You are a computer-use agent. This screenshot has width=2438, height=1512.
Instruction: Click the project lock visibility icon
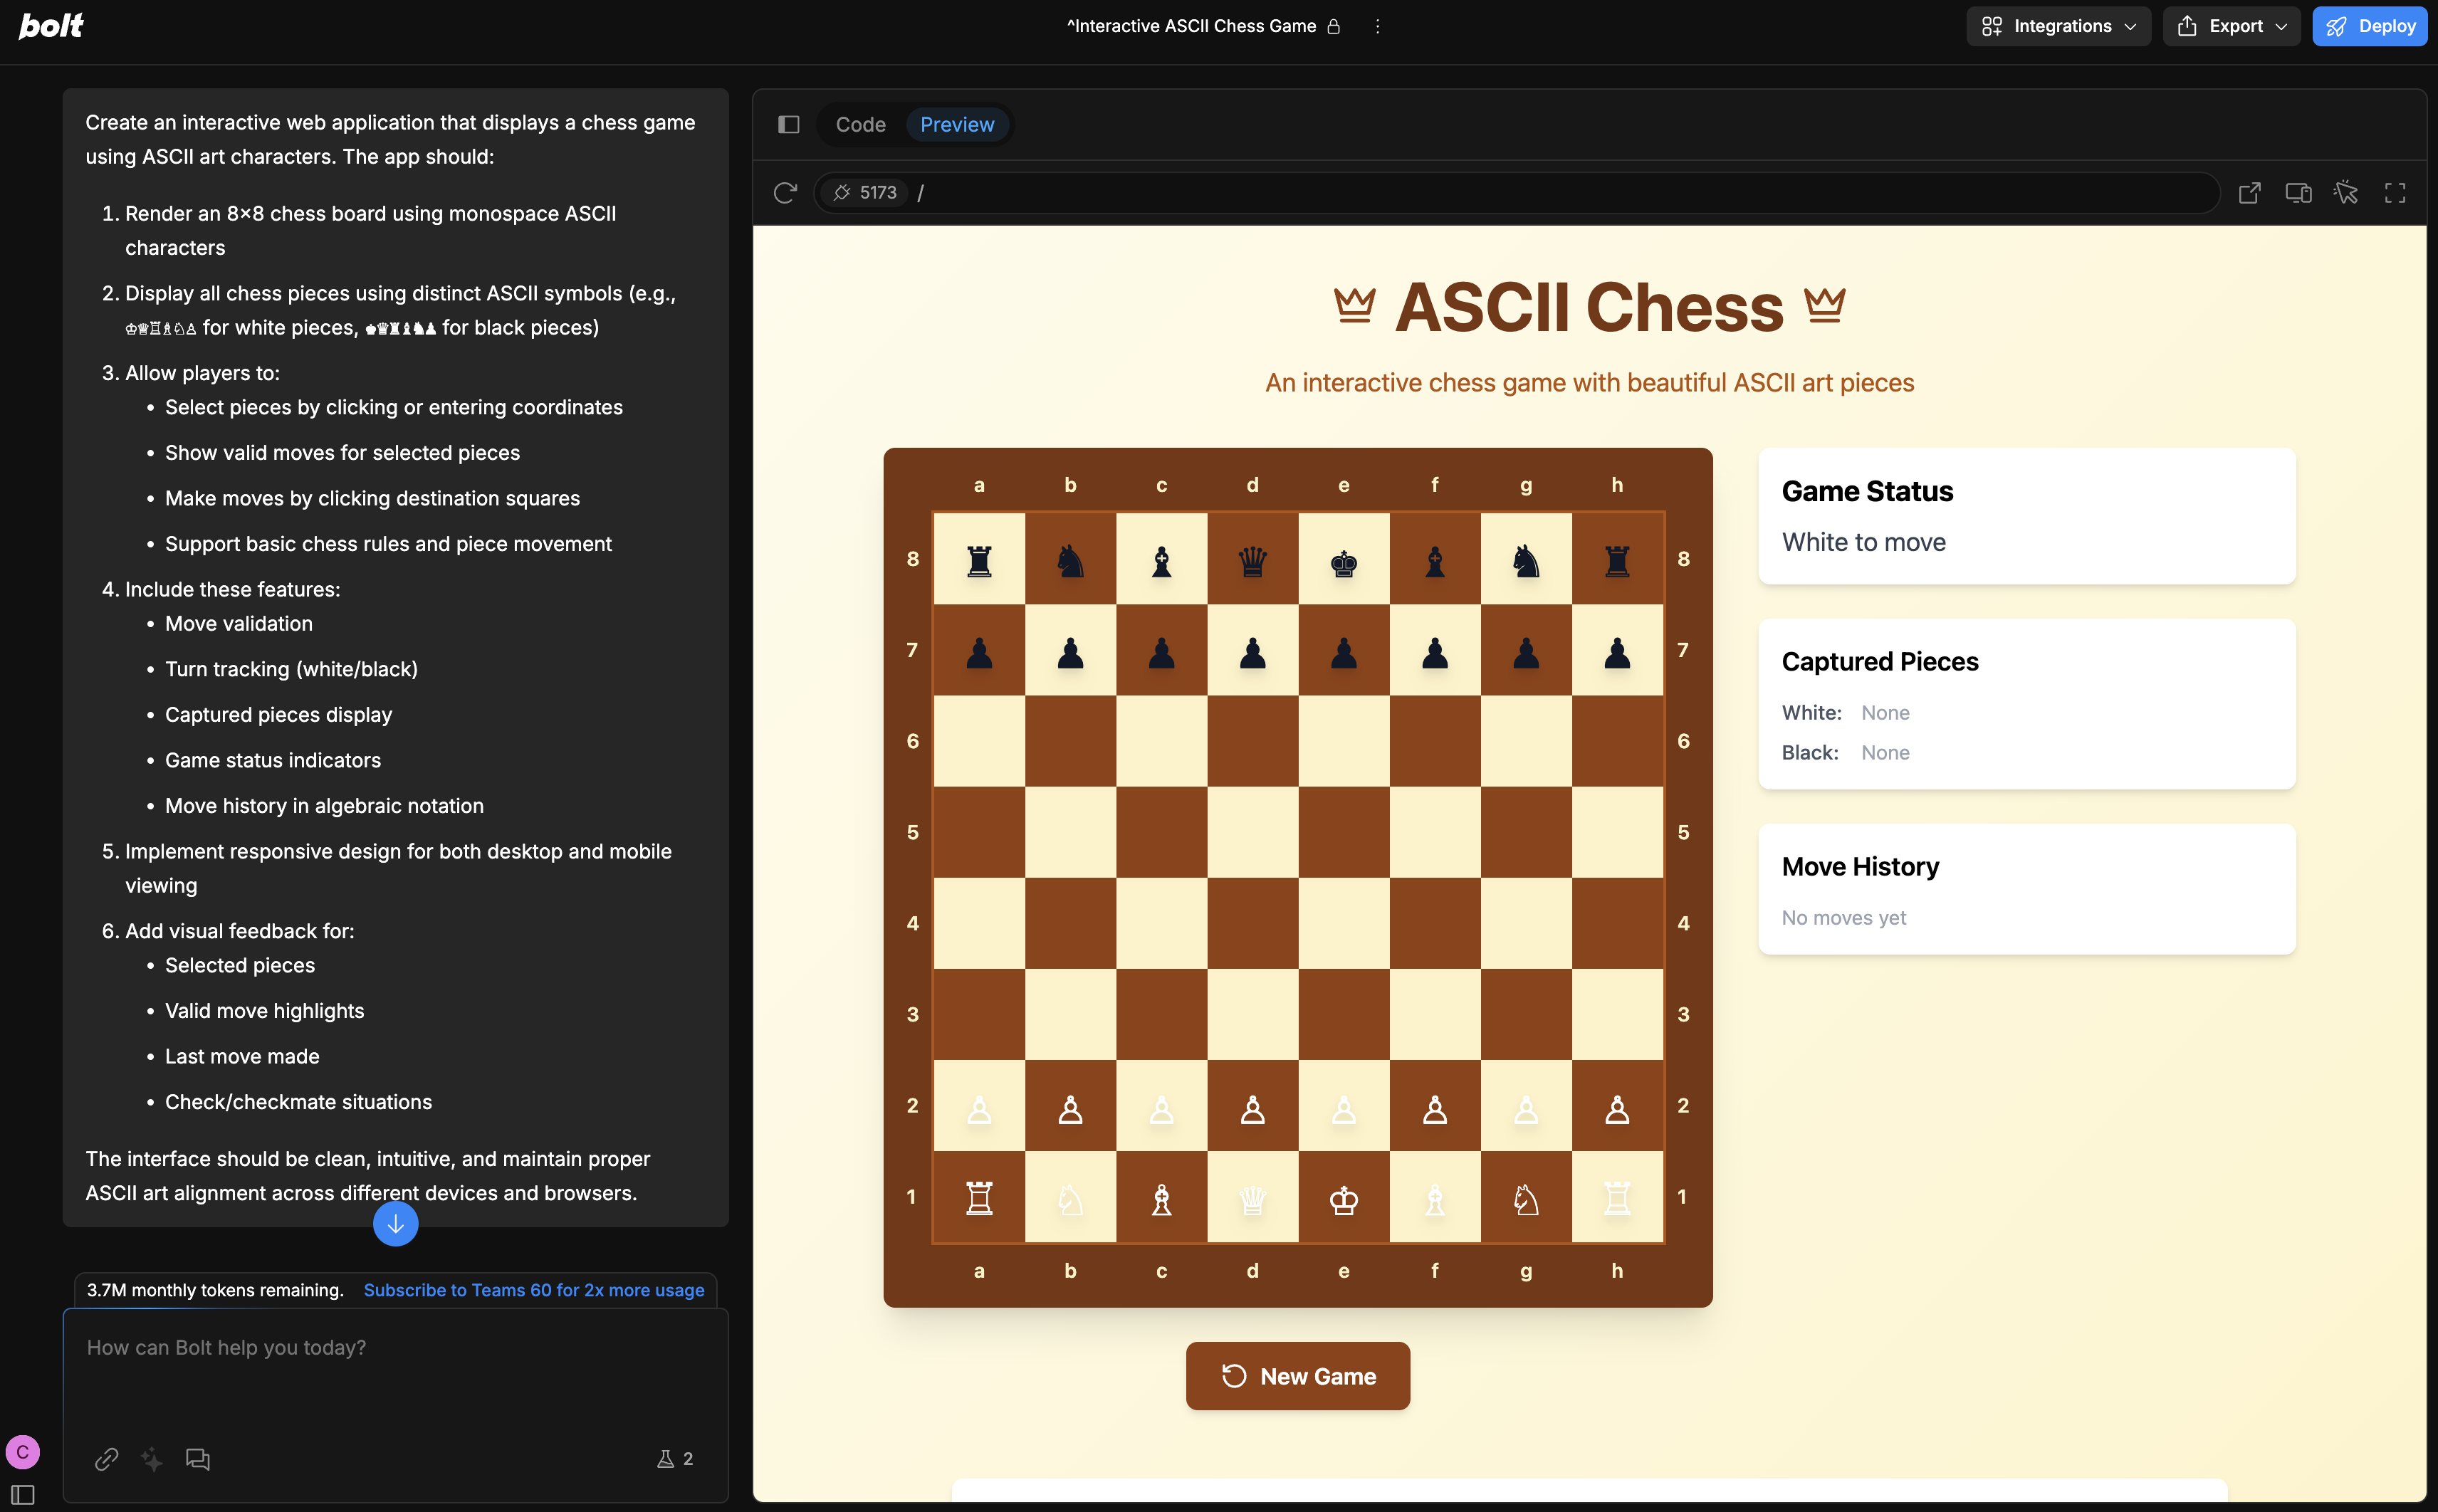tap(1333, 26)
